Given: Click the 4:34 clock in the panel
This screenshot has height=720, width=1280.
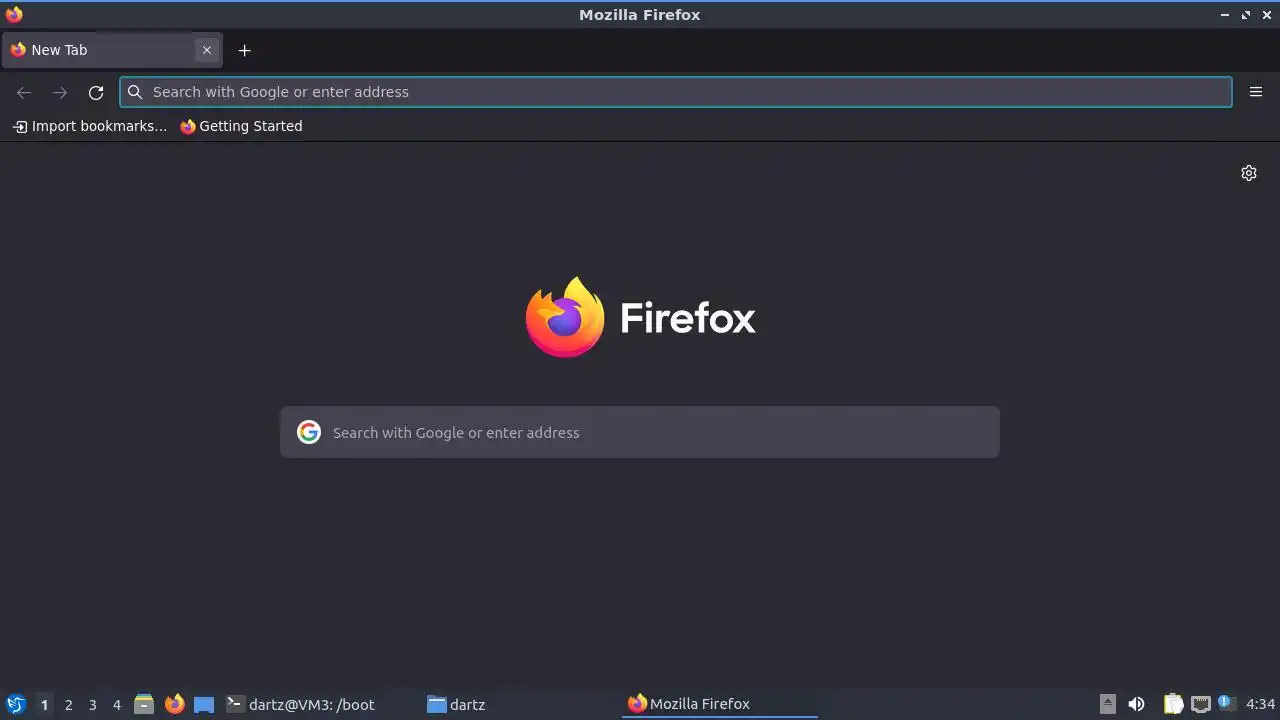Looking at the screenshot, I should click(1260, 704).
